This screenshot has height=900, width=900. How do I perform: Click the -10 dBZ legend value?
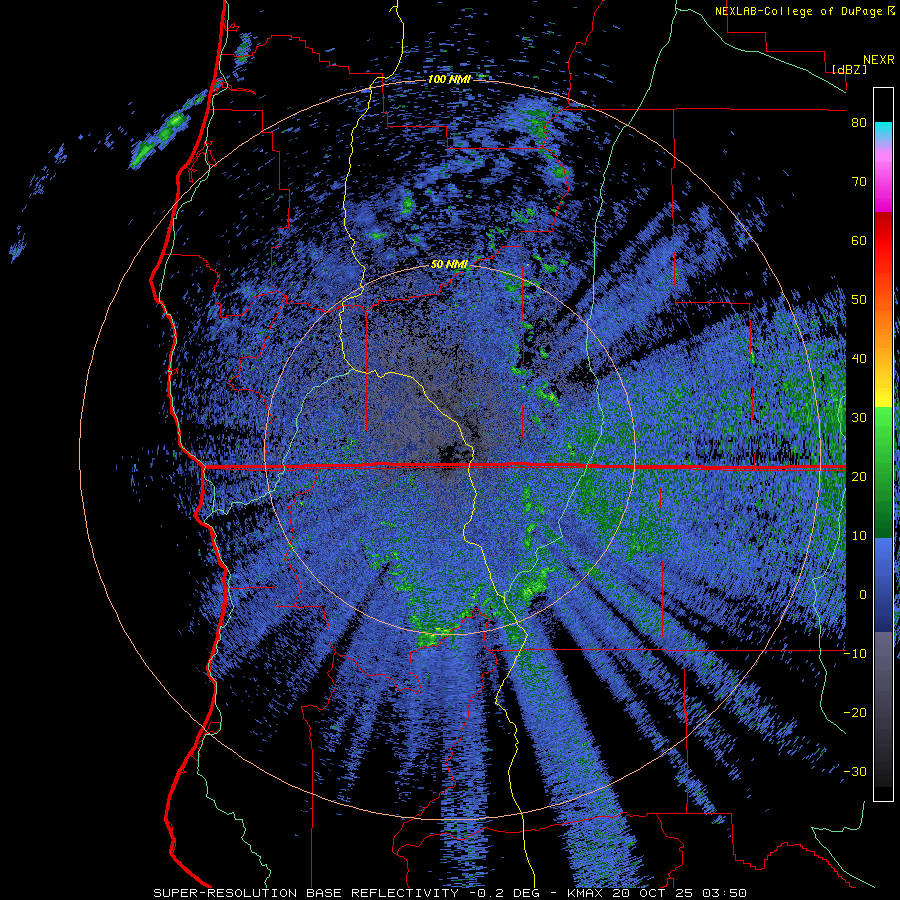855,653
